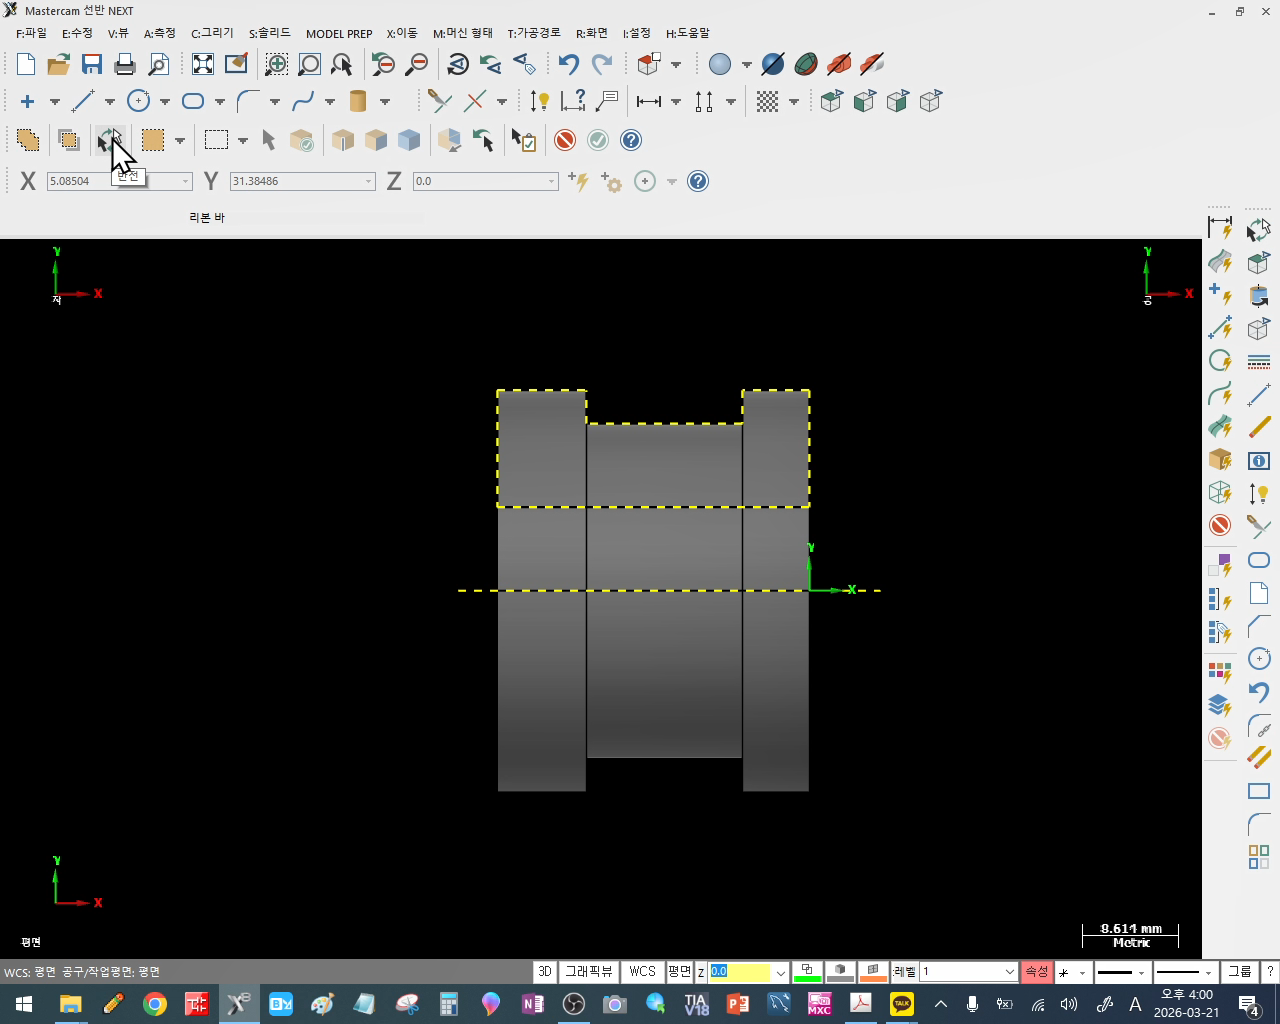
Task: Print using the printer toolbar icon
Action: tap(125, 64)
